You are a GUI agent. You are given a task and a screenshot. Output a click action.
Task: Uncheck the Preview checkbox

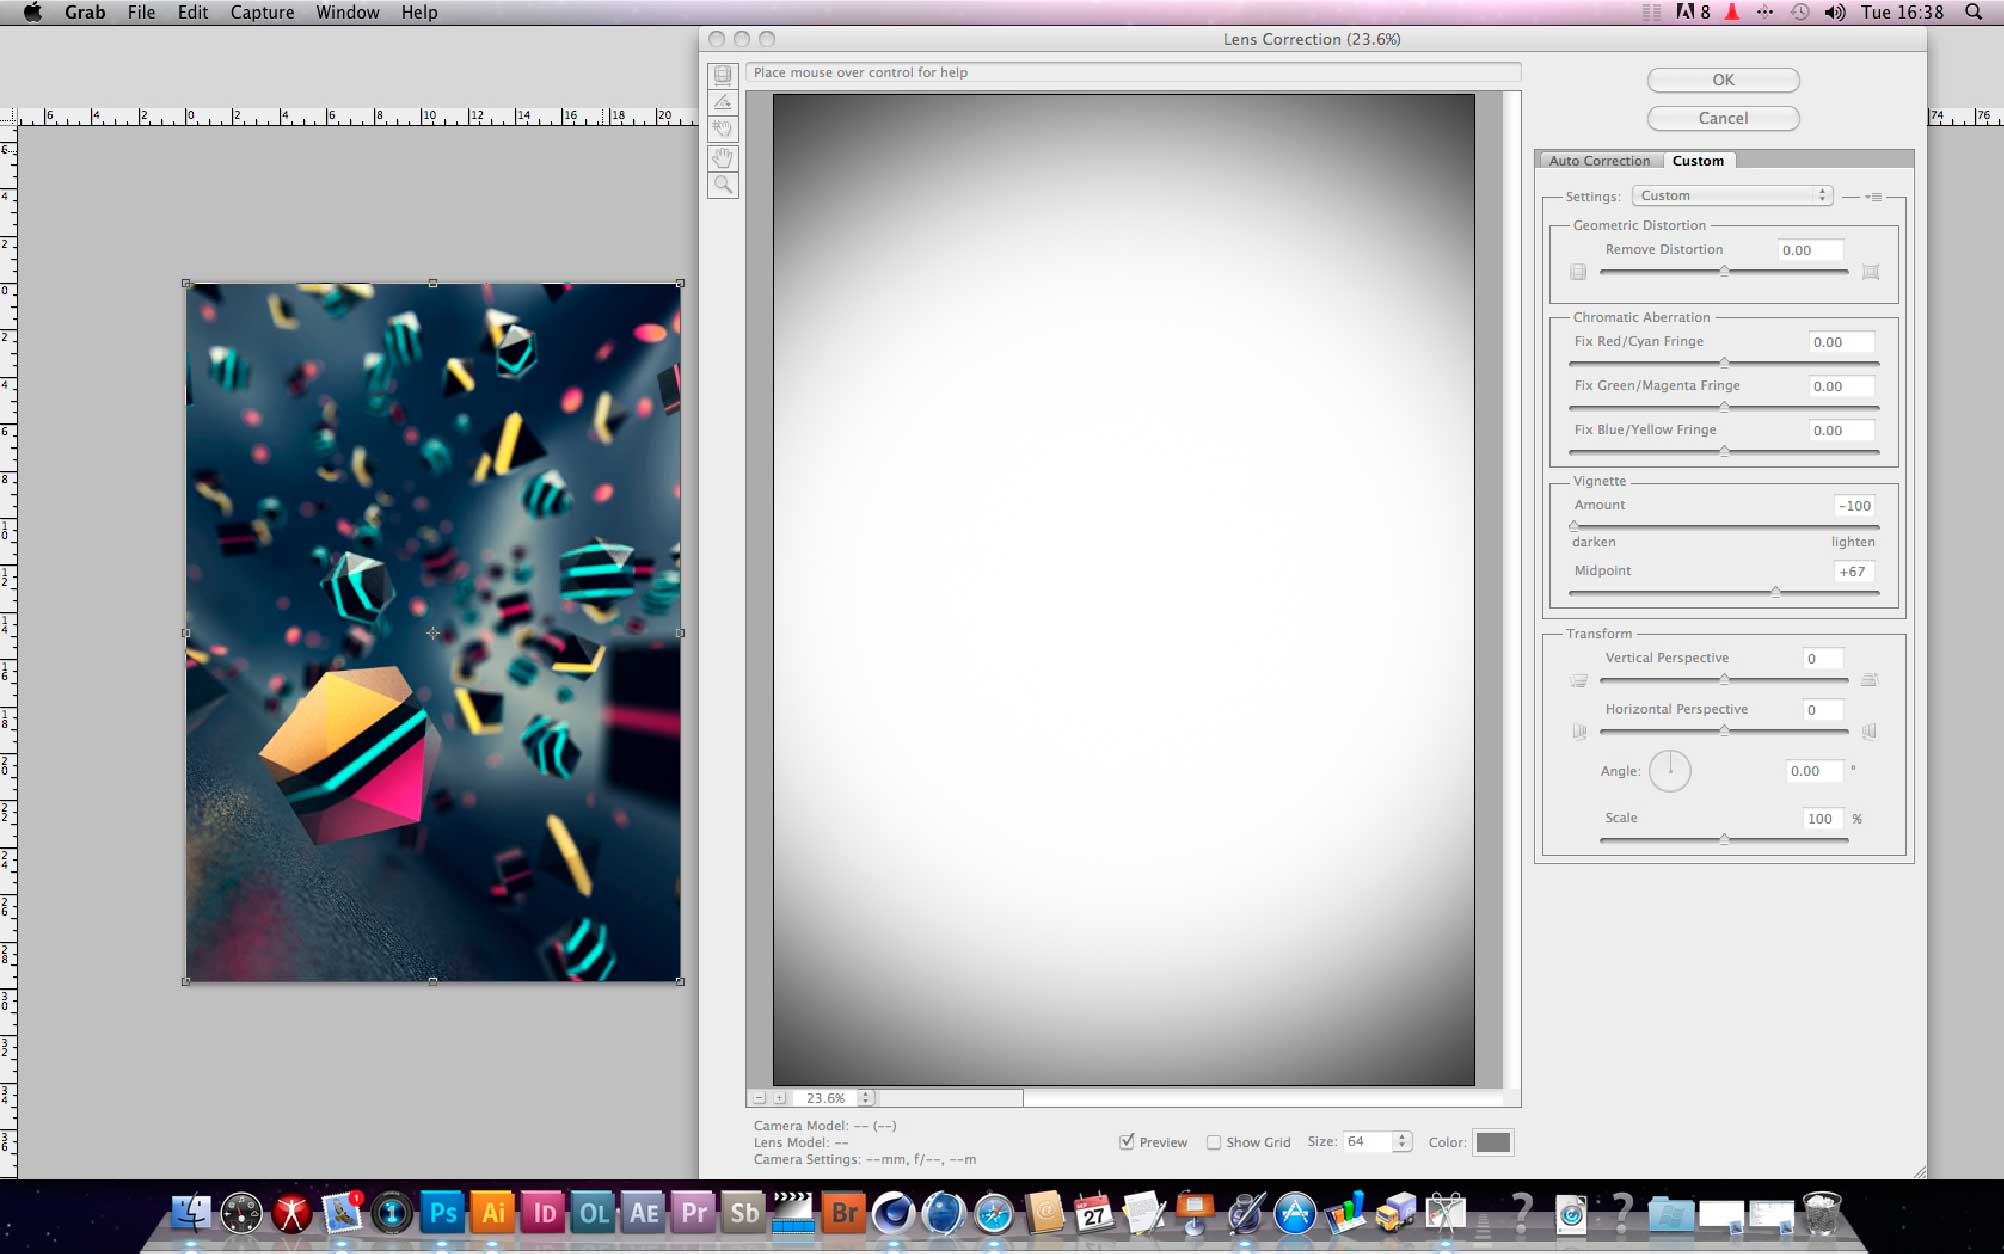pyautogui.click(x=1127, y=1142)
